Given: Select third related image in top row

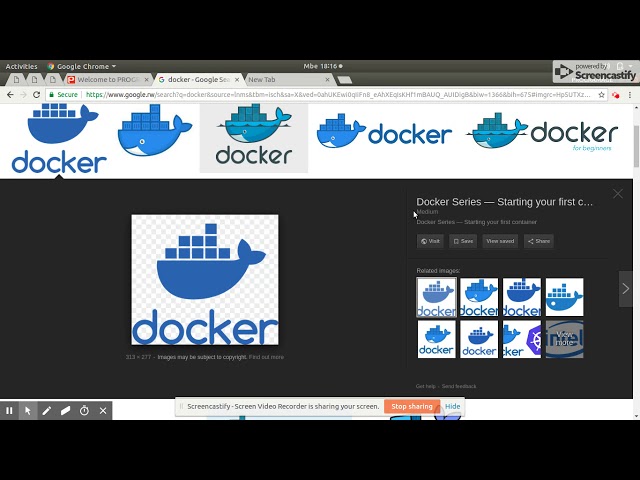Looking at the screenshot, I should coord(522,297).
